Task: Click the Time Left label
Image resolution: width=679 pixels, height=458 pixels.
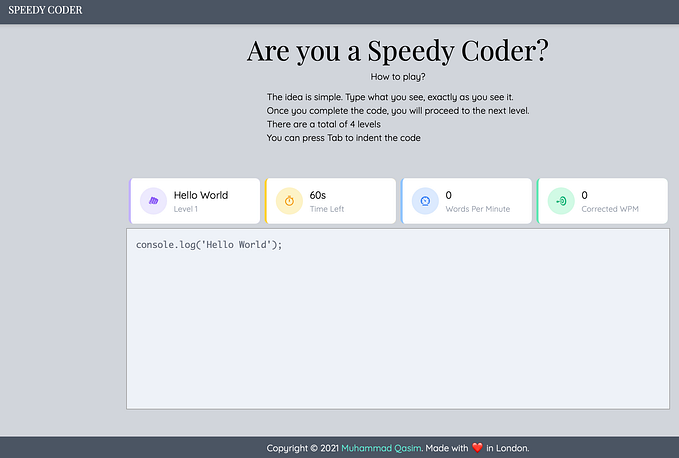Action: [x=327, y=209]
